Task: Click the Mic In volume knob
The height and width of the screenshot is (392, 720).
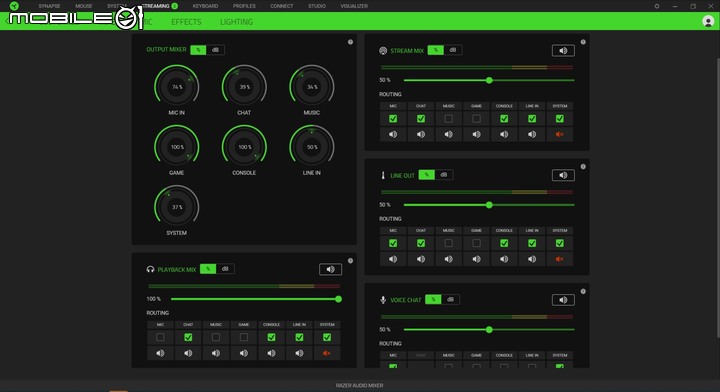Action: click(177, 87)
